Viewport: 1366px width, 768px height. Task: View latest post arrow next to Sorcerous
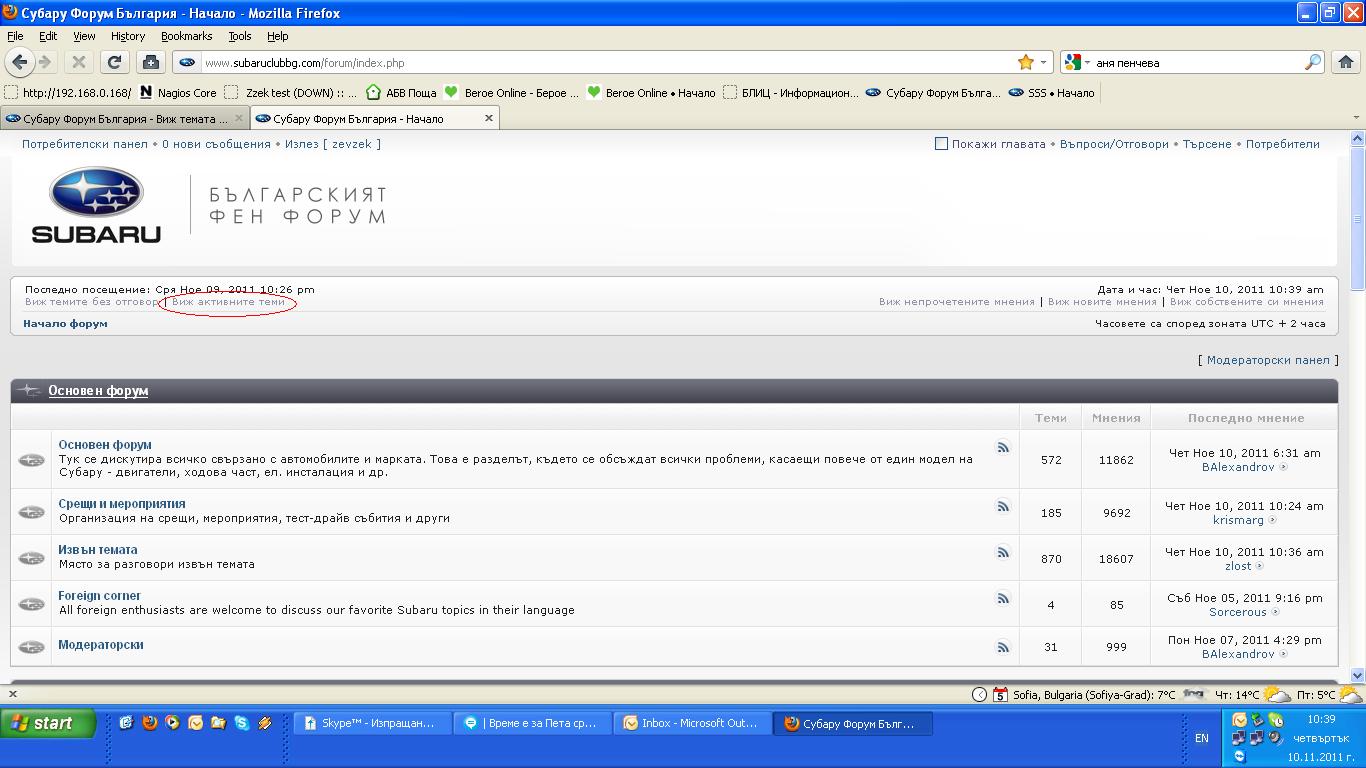coord(1275,612)
